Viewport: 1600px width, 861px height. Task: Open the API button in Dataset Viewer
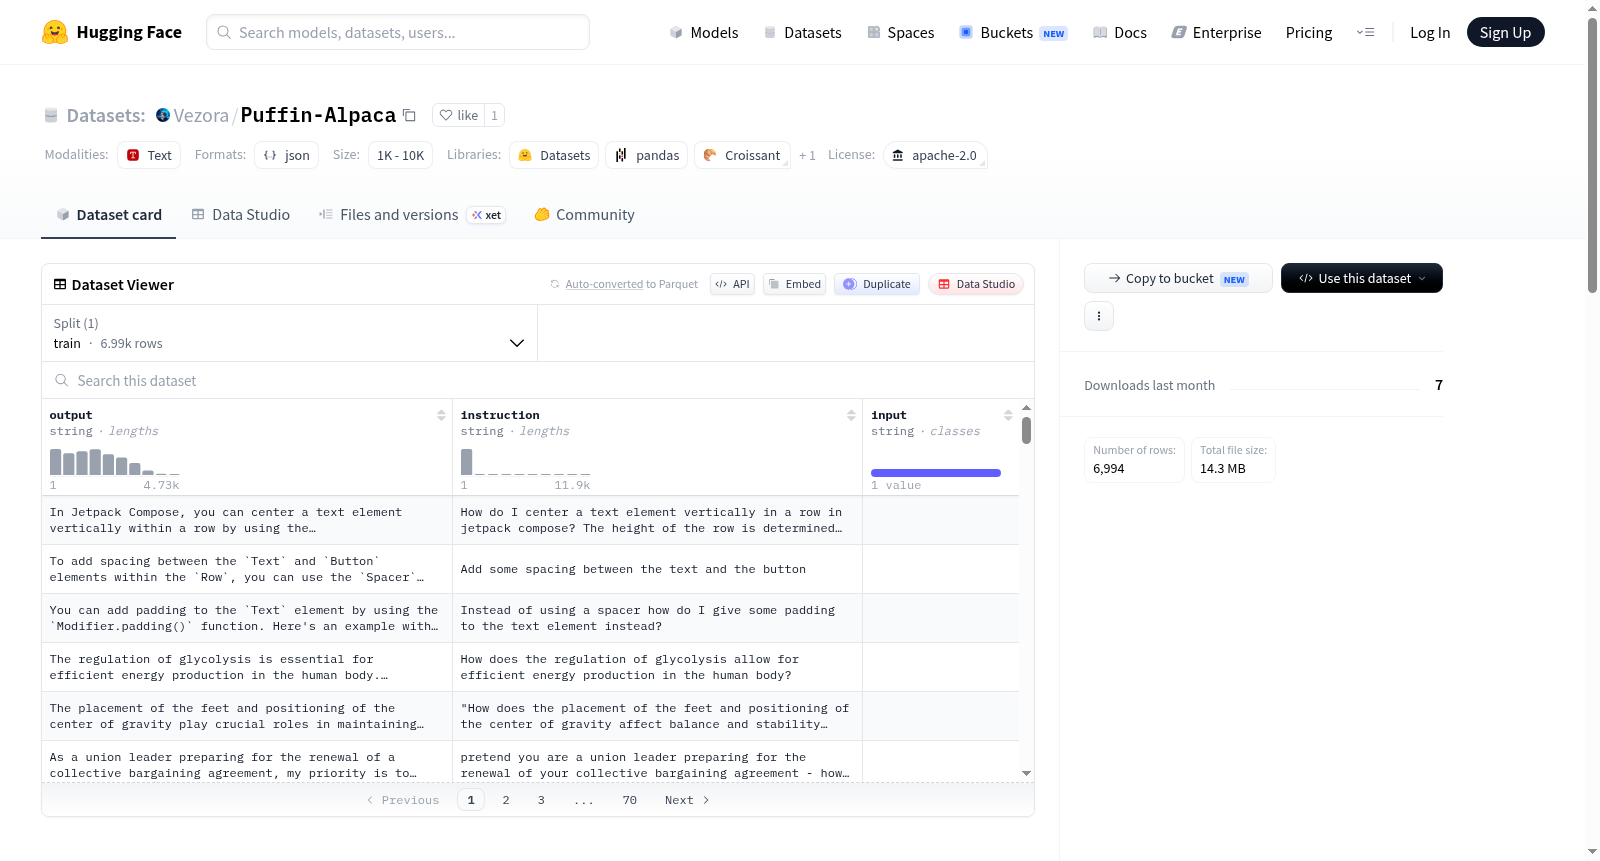[732, 284]
